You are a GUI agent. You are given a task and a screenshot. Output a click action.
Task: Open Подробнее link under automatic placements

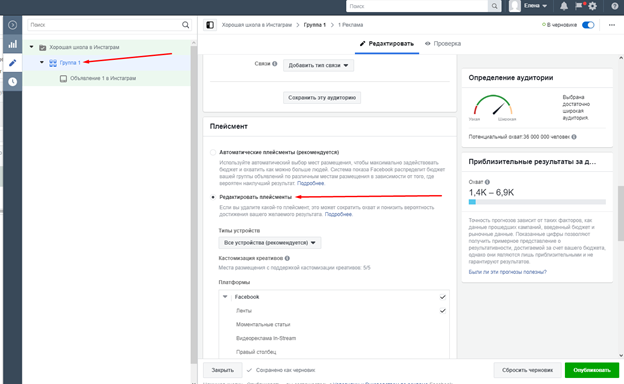pos(310,183)
